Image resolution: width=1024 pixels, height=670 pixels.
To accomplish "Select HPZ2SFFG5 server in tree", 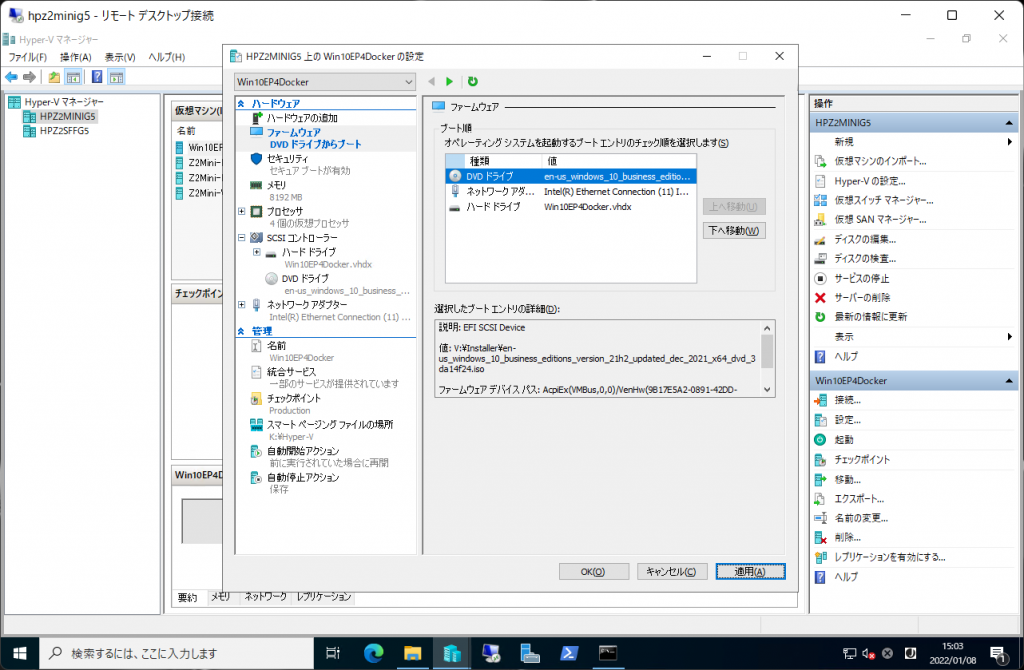I will (x=64, y=131).
